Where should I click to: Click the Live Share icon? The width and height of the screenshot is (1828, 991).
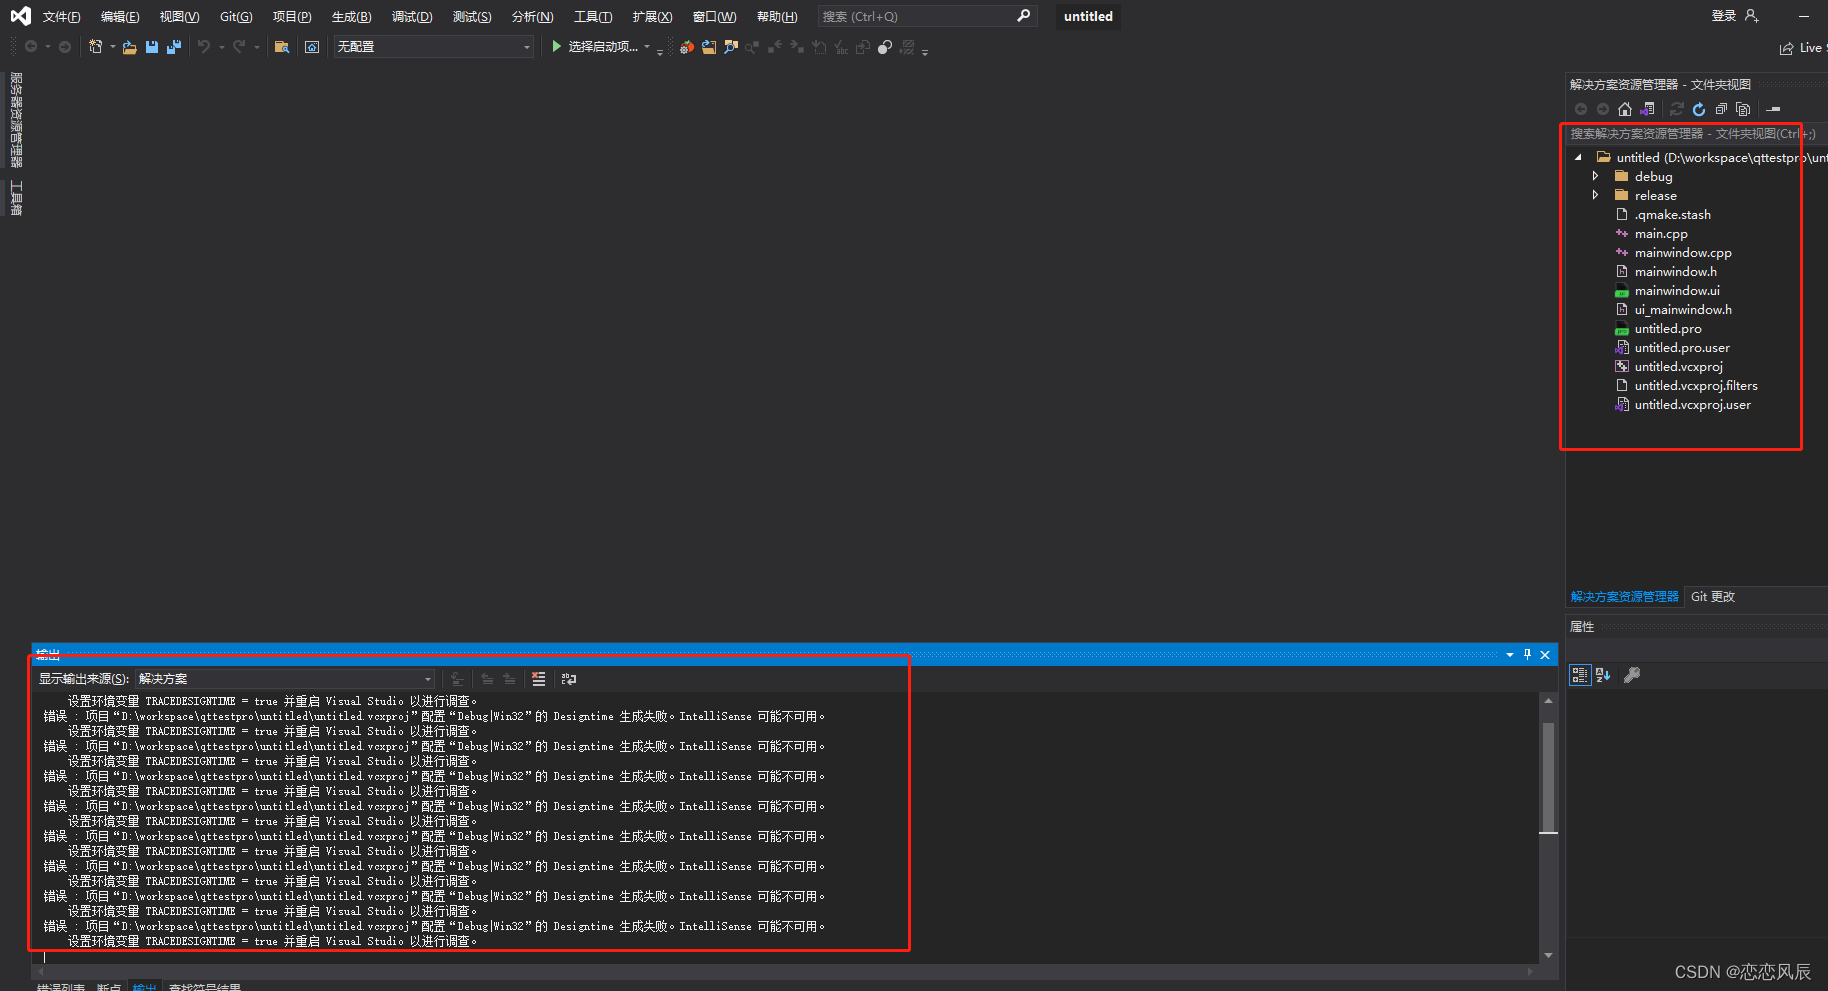coord(1787,48)
